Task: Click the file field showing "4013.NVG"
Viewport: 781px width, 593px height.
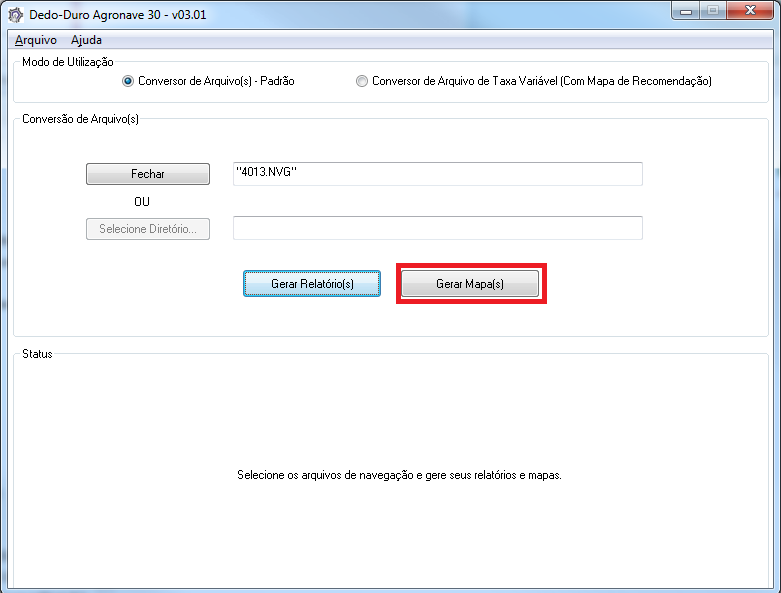Action: (x=438, y=174)
